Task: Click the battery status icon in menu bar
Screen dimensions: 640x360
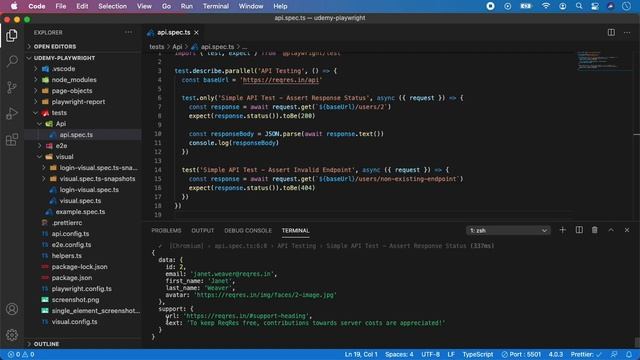Action: pyautogui.click(x=526, y=6)
